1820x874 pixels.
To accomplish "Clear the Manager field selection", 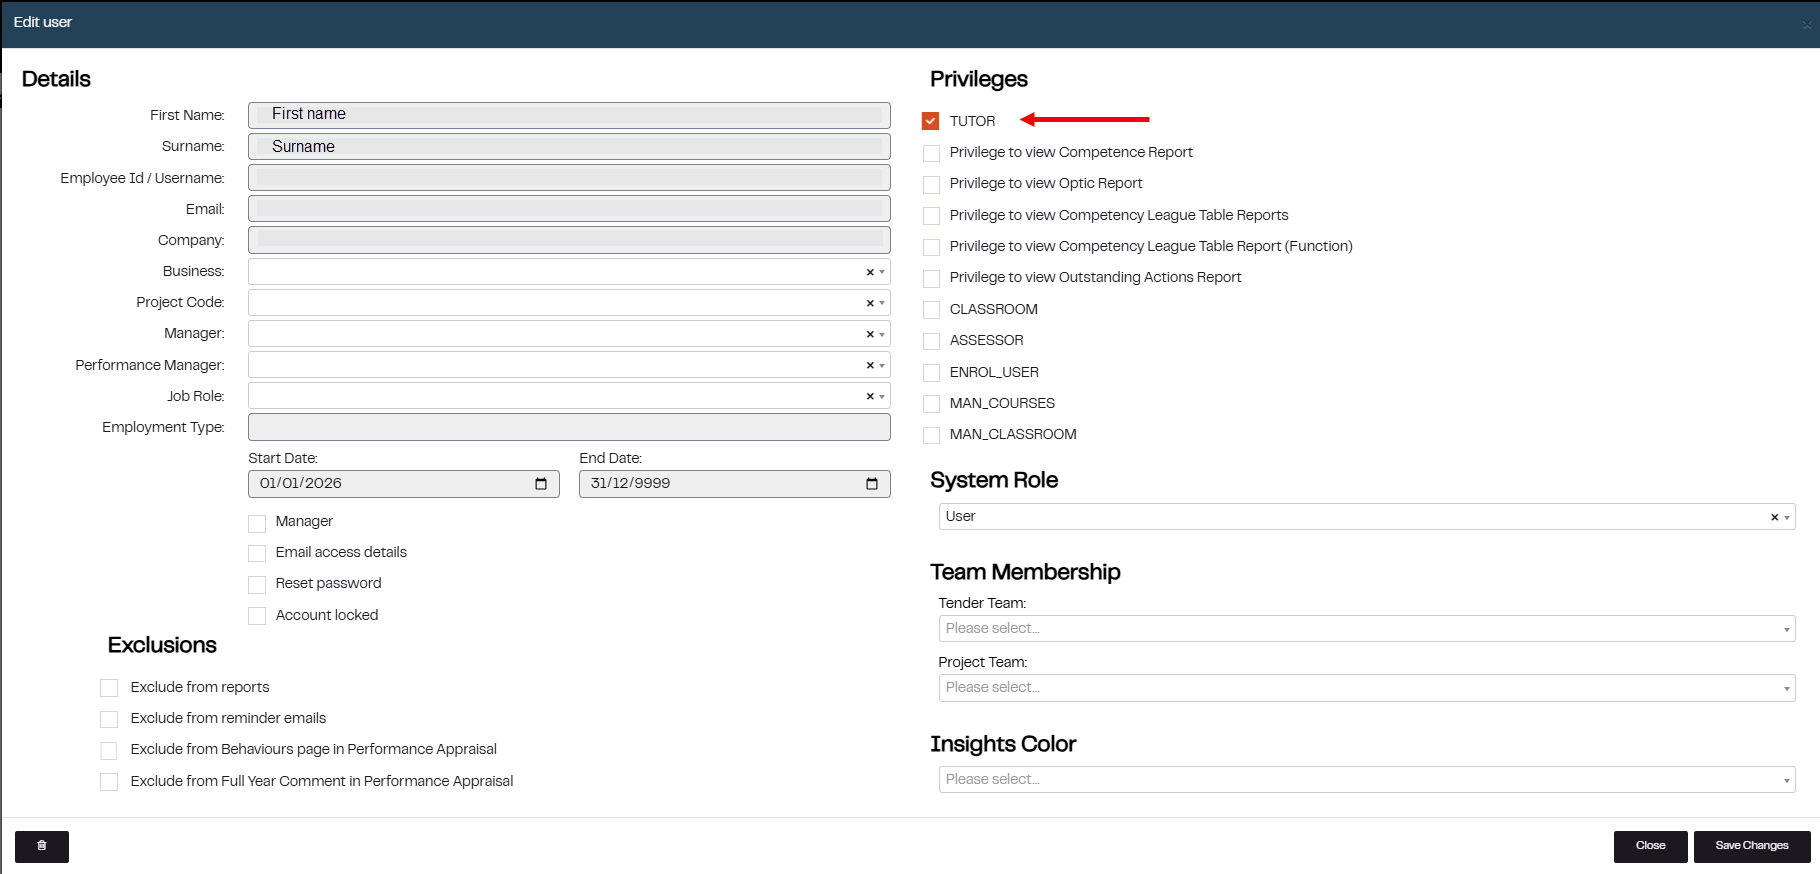I will click(x=870, y=334).
